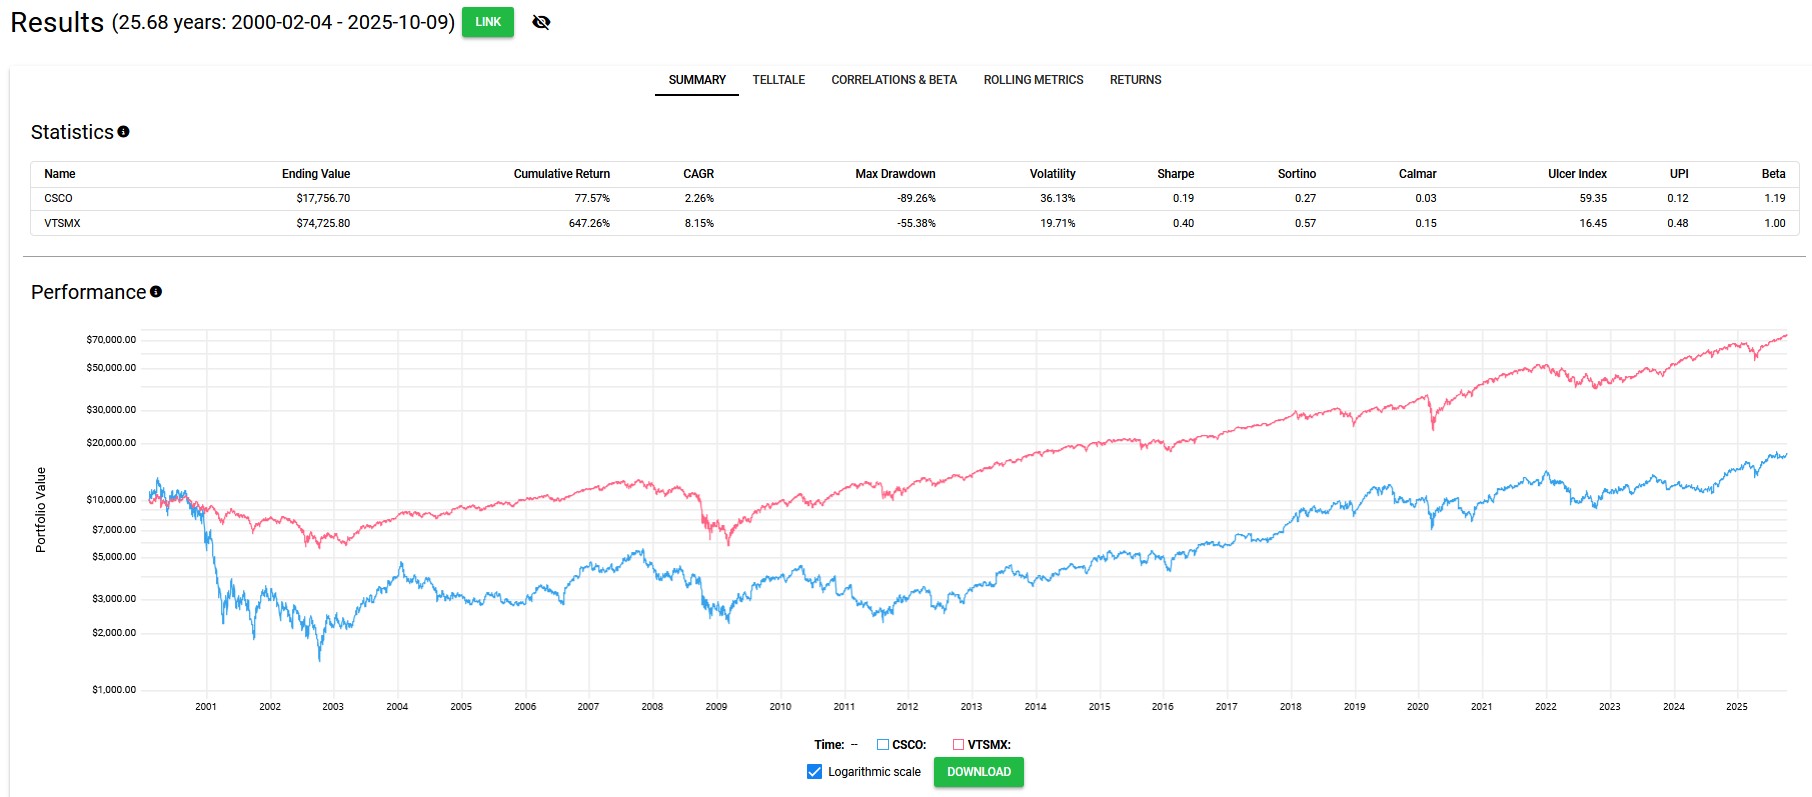Click CSCO cumulative return 77.57%
The width and height of the screenshot is (1812, 797).
point(592,198)
